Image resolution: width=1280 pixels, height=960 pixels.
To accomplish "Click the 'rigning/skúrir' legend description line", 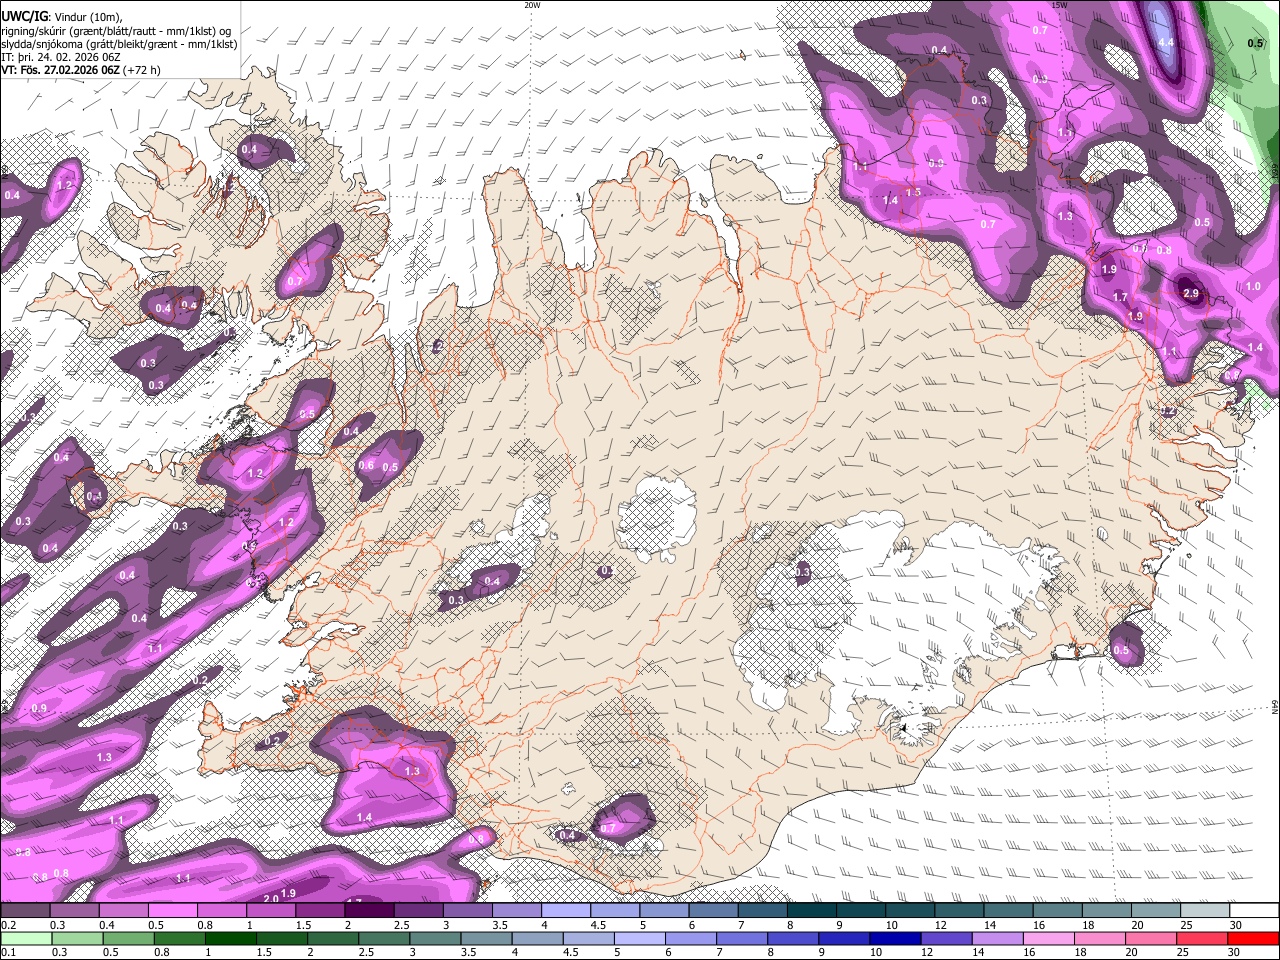I will coord(116,30).
